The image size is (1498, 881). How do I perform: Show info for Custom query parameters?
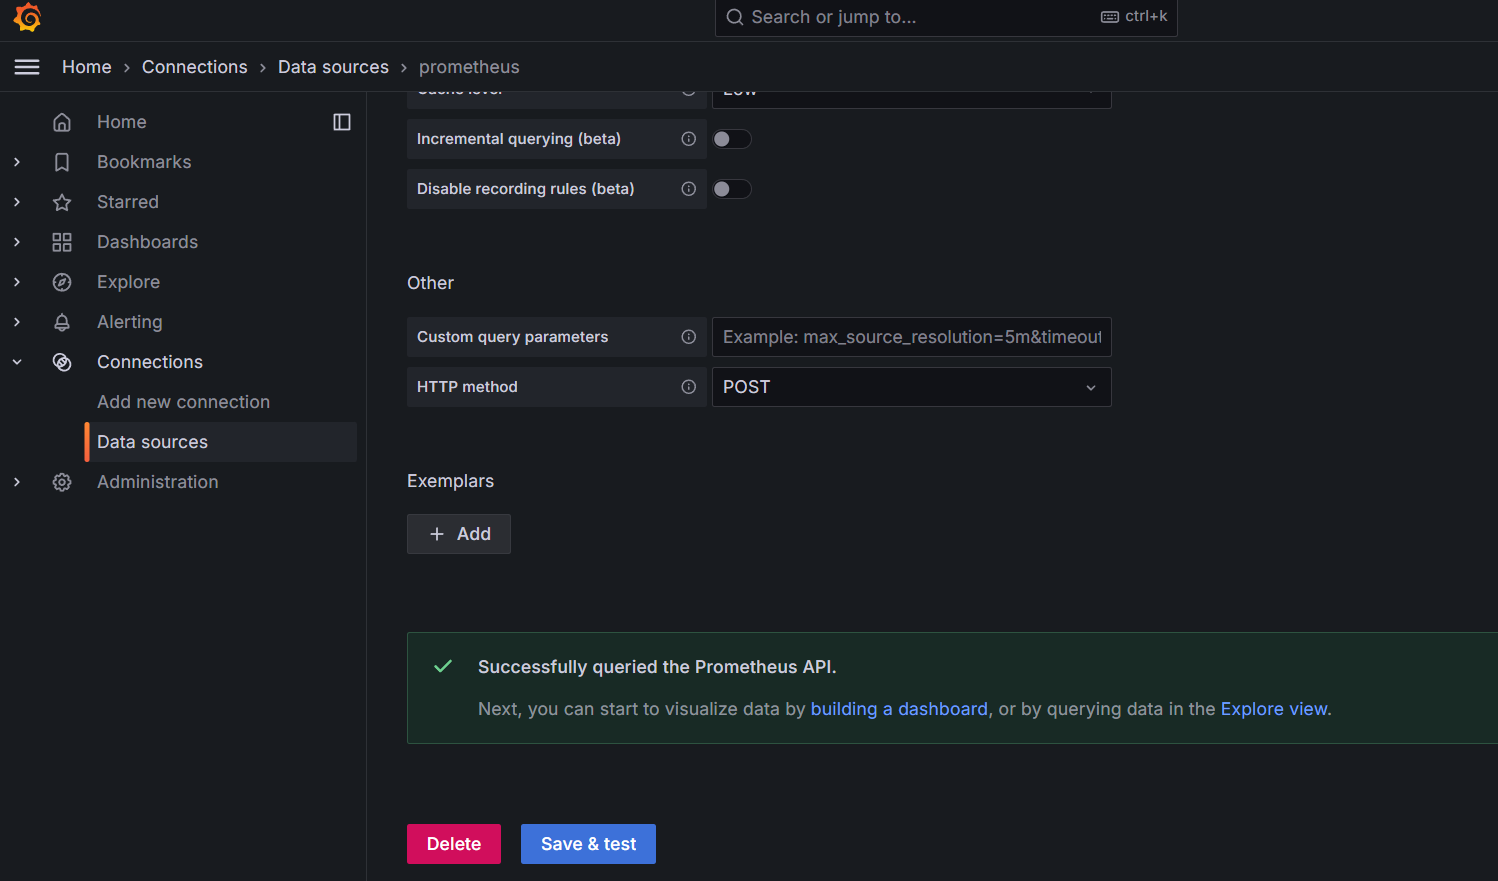[688, 337]
